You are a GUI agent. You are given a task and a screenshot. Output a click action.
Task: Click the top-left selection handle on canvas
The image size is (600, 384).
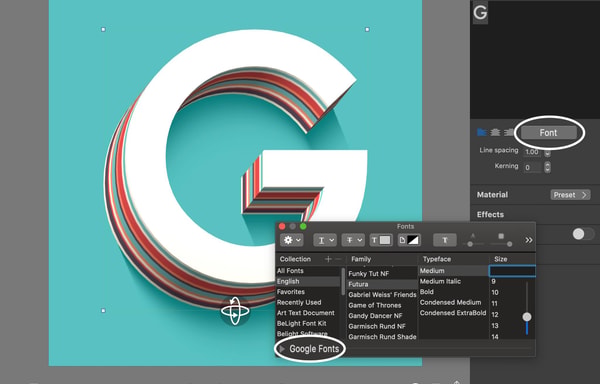pos(103,29)
